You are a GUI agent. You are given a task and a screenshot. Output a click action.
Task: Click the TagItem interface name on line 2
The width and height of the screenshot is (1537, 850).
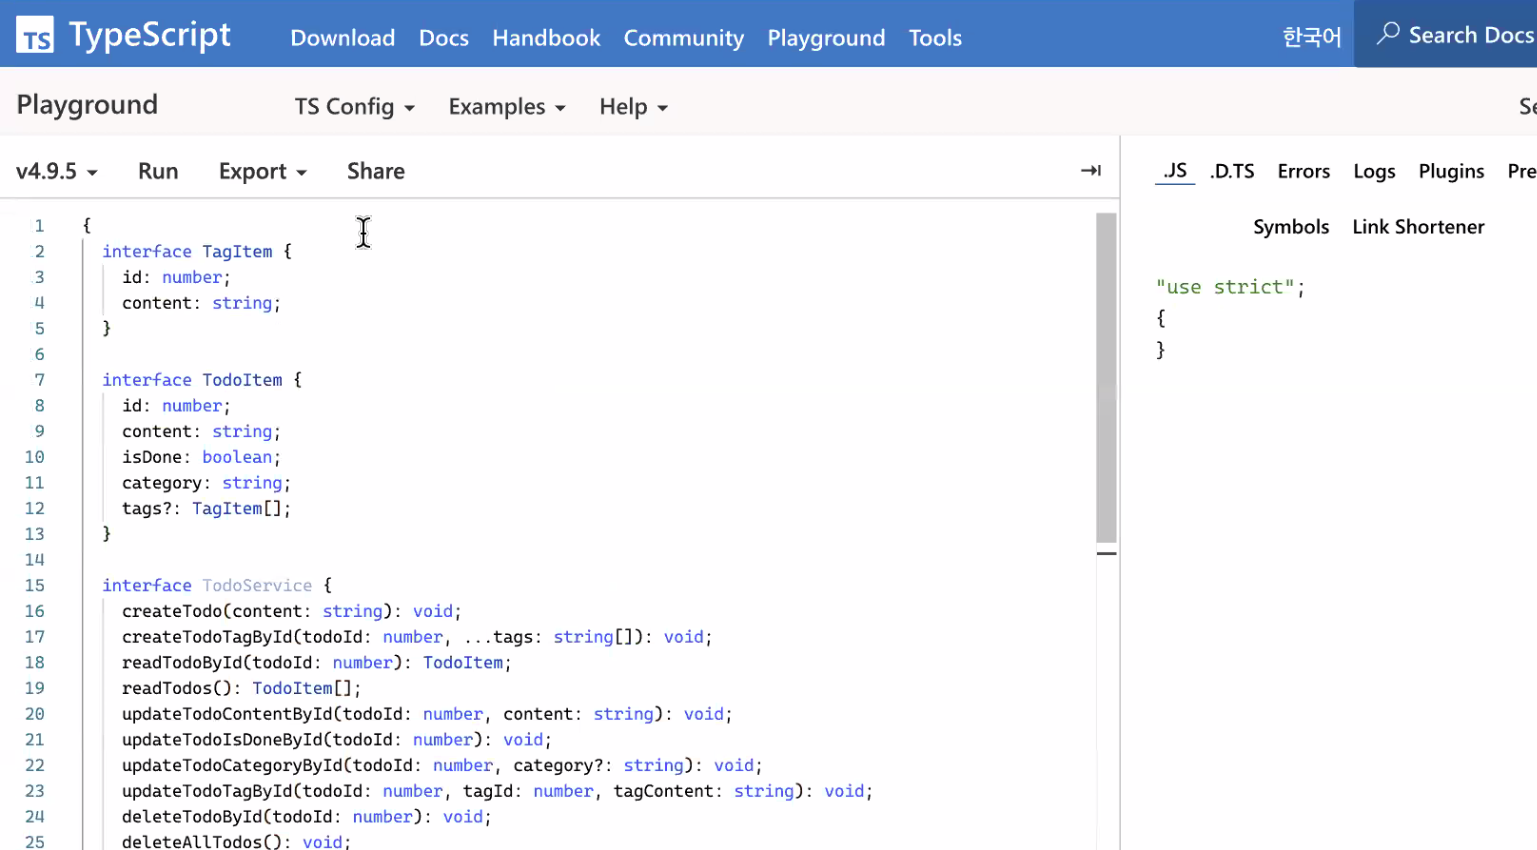[x=237, y=251]
